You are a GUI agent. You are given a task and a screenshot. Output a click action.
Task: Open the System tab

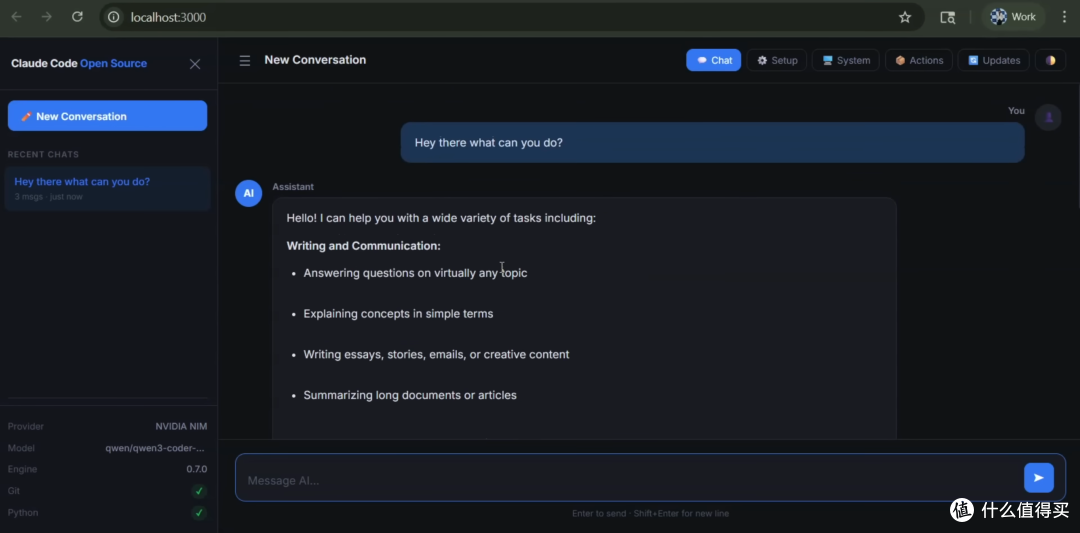coord(845,60)
